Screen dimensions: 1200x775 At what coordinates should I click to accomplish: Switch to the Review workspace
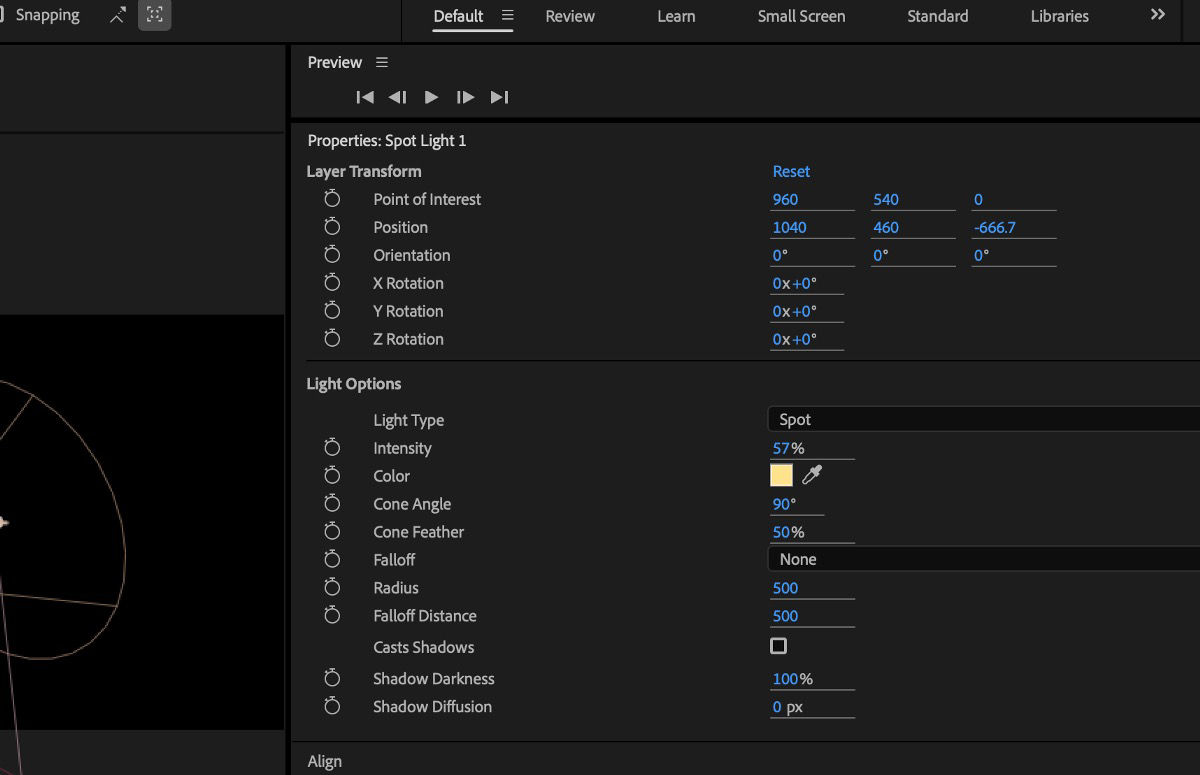pyautogui.click(x=569, y=16)
